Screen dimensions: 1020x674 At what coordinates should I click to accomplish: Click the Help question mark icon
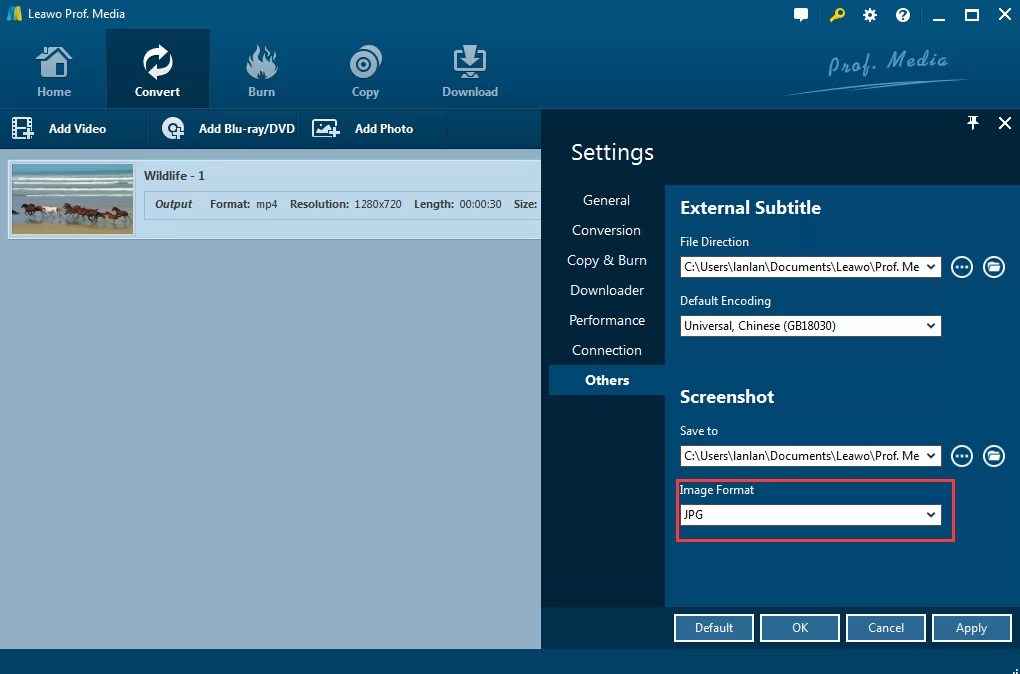tap(901, 14)
